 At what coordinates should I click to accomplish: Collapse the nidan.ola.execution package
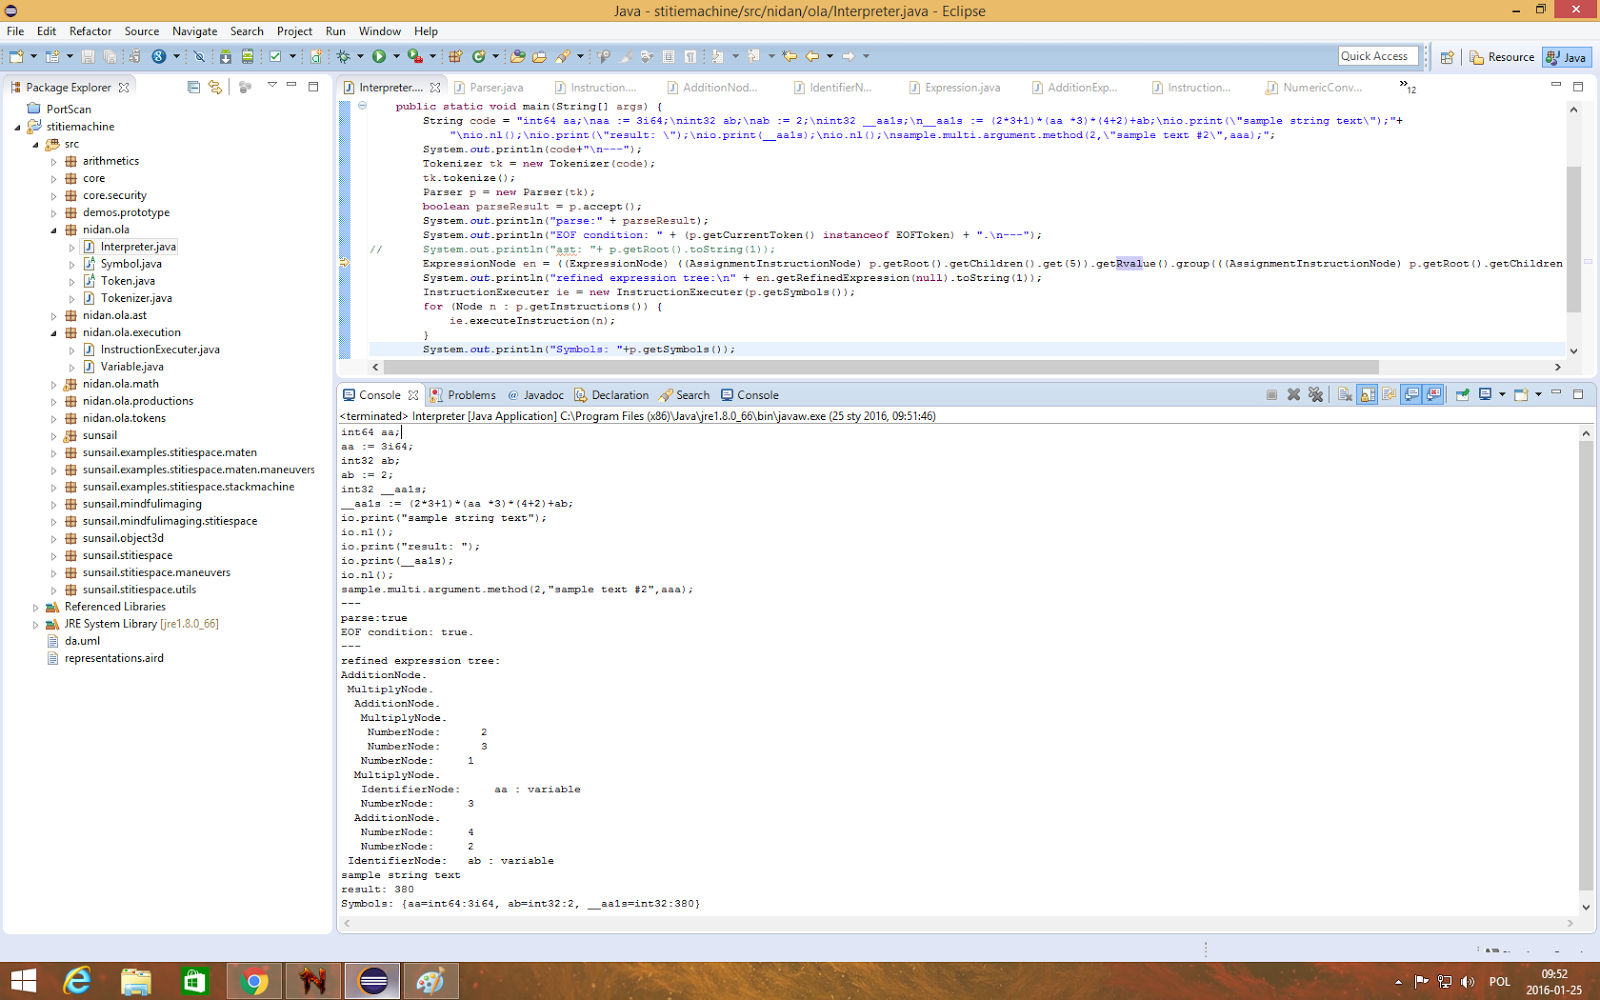[x=54, y=333]
